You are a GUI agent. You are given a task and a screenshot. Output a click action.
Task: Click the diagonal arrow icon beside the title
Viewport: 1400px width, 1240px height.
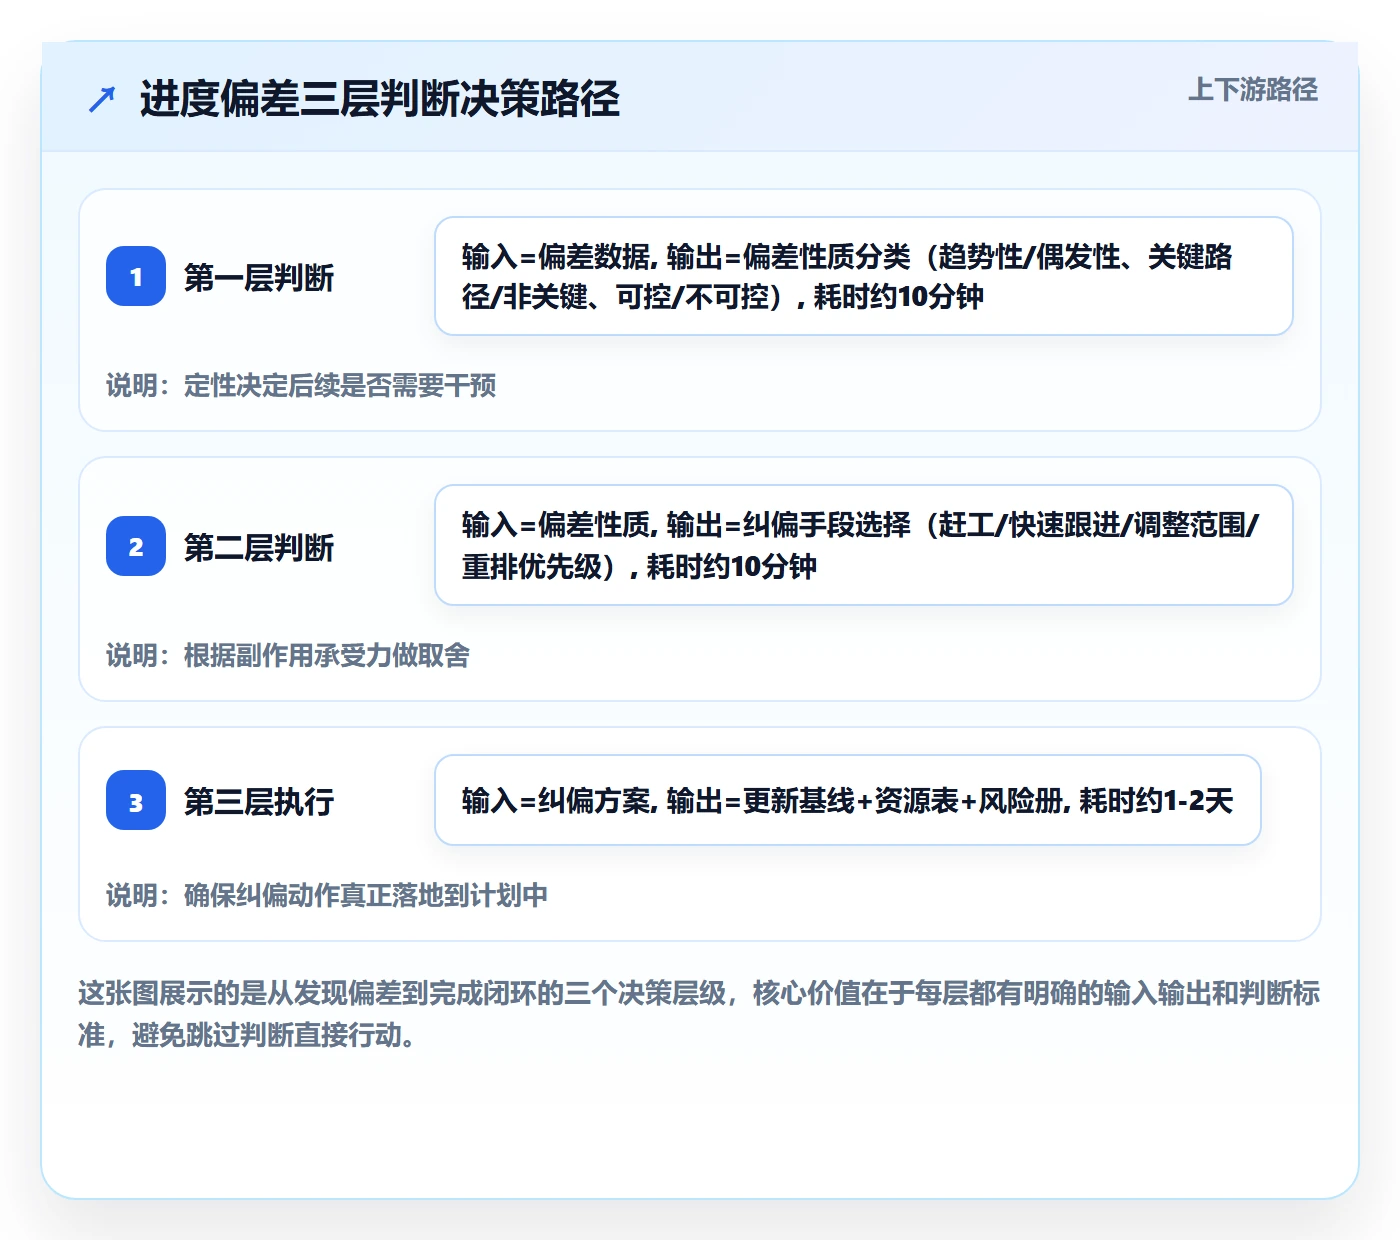pyautogui.click(x=102, y=99)
